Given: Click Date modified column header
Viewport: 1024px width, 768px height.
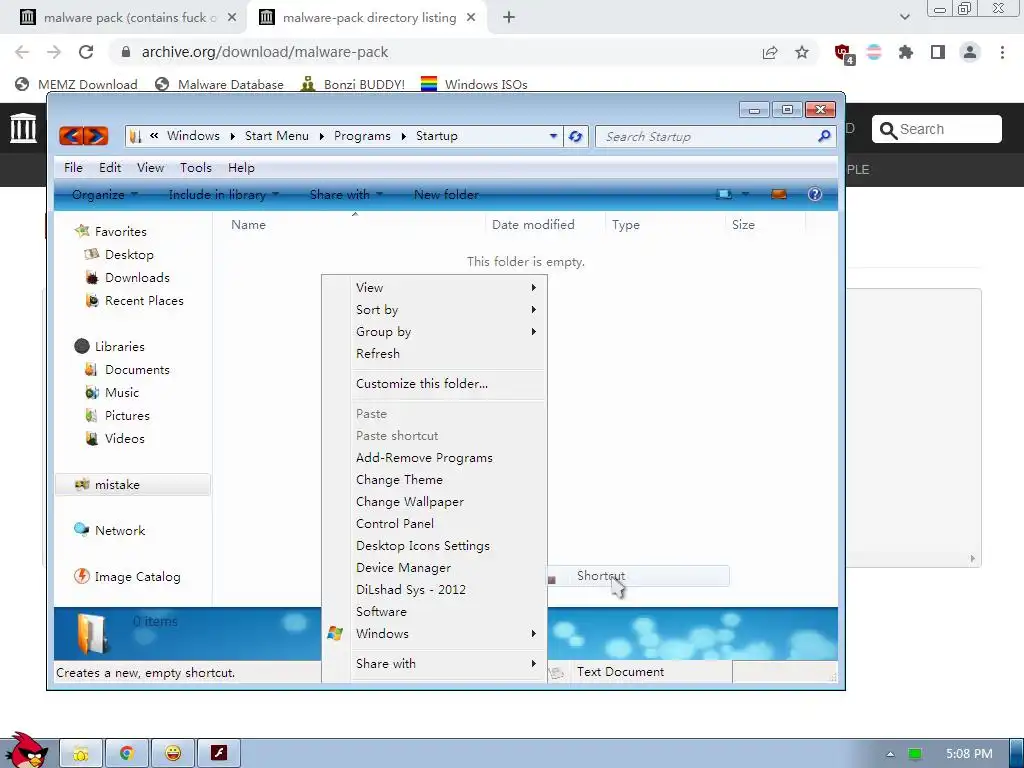Looking at the screenshot, I should [x=545, y=225].
